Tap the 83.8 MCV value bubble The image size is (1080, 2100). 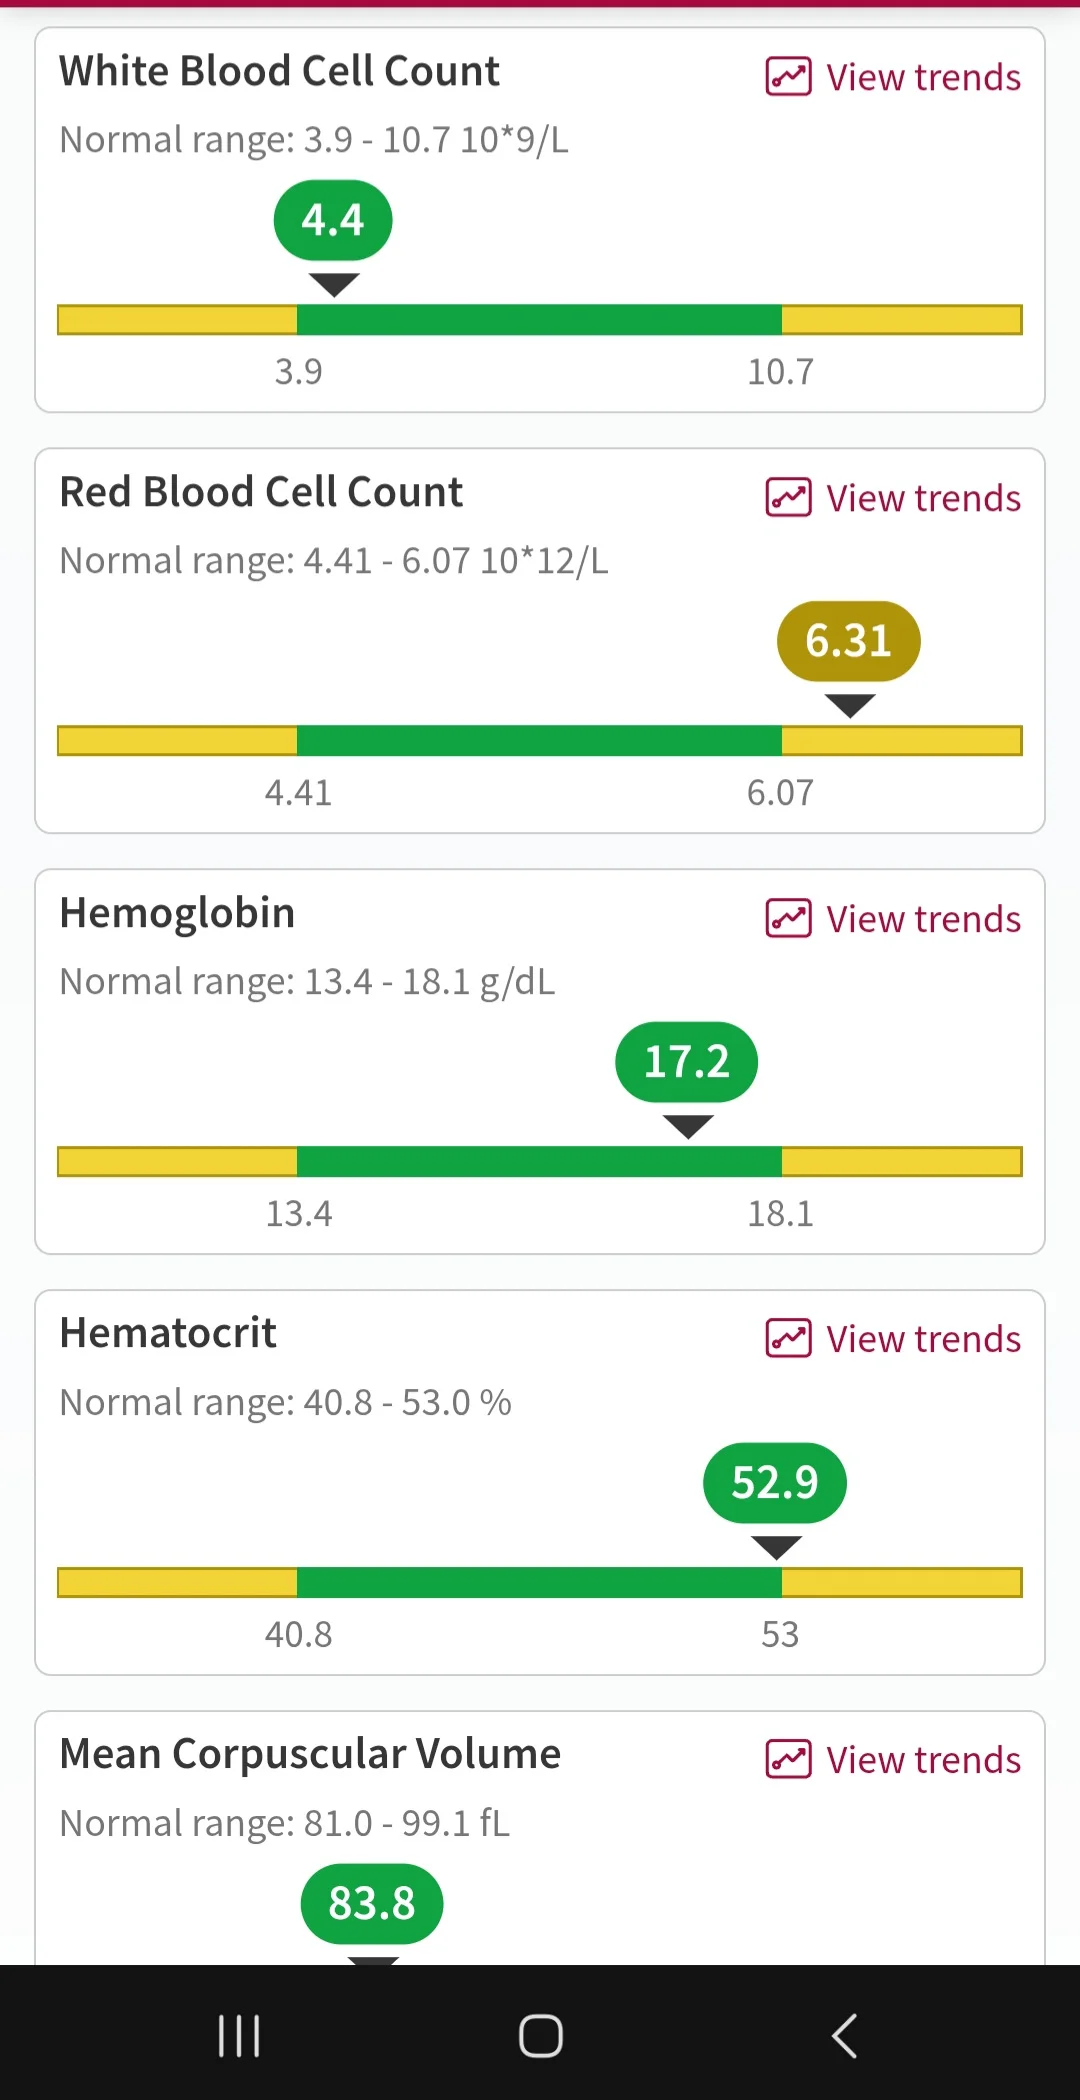click(x=372, y=1904)
